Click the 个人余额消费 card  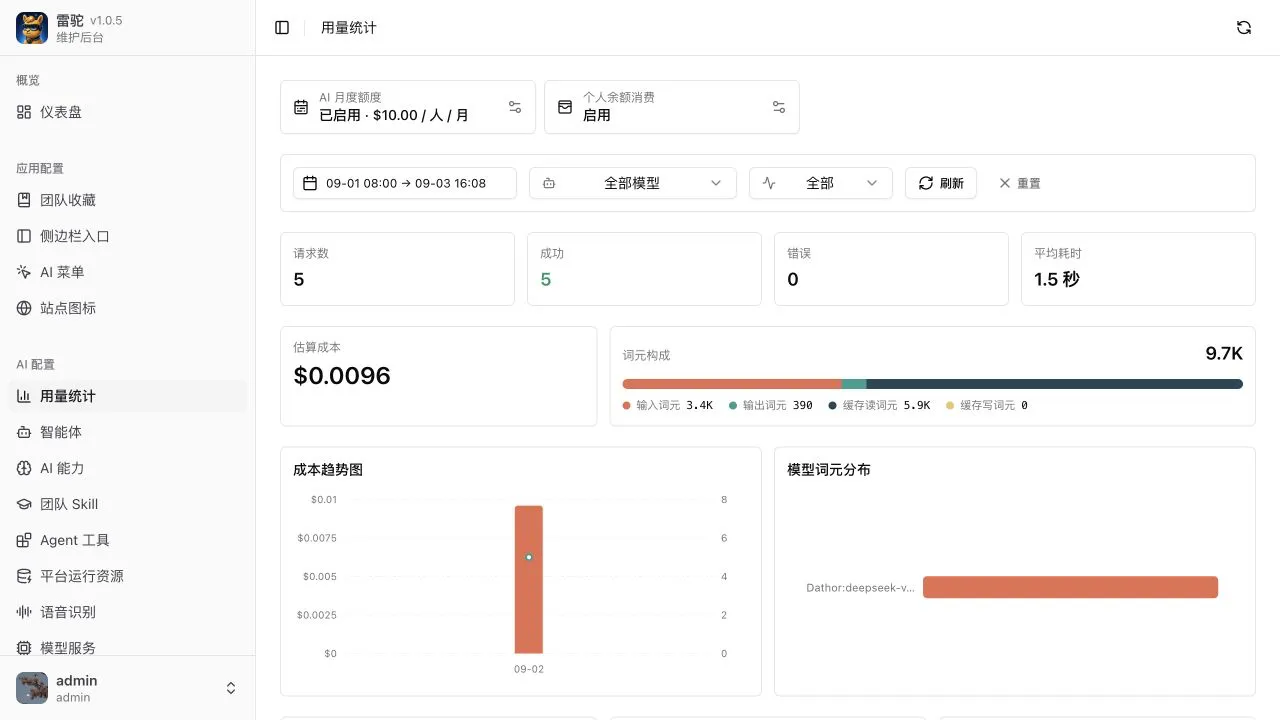672,107
